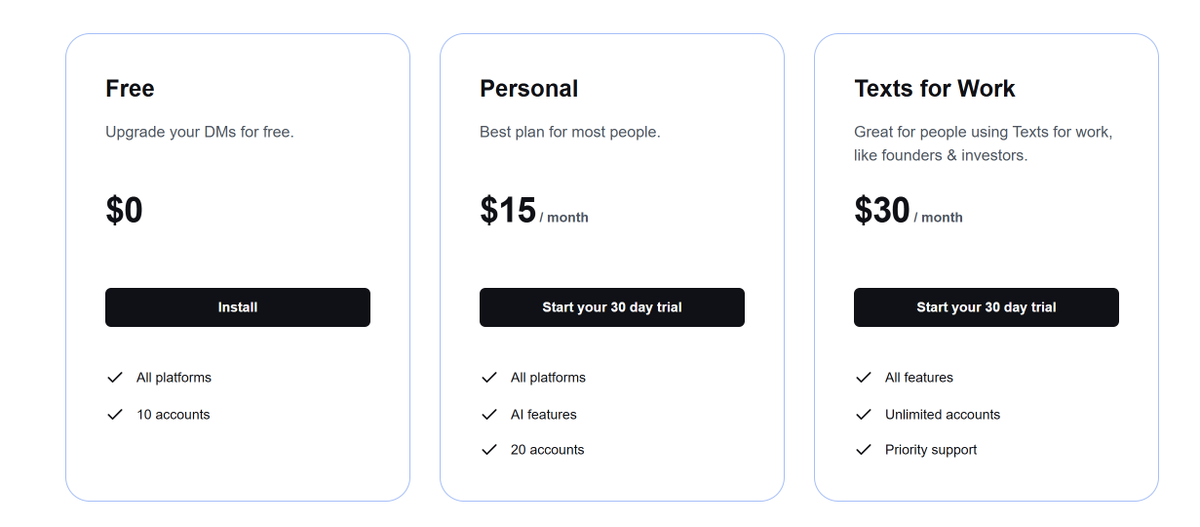This screenshot has height=527, width=1200.
Task: Start the 30 day trial for Texts for Work
Action: pyautogui.click(x=986, y=307)
